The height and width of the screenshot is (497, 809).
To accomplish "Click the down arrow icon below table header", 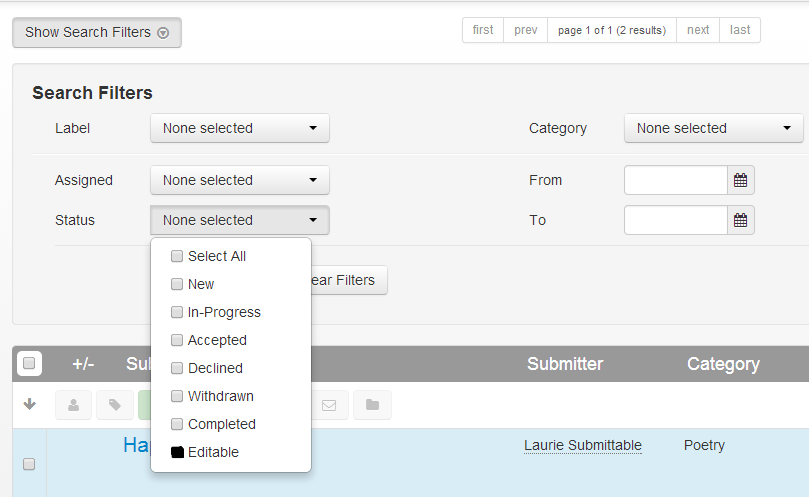I will pos(30,404).
